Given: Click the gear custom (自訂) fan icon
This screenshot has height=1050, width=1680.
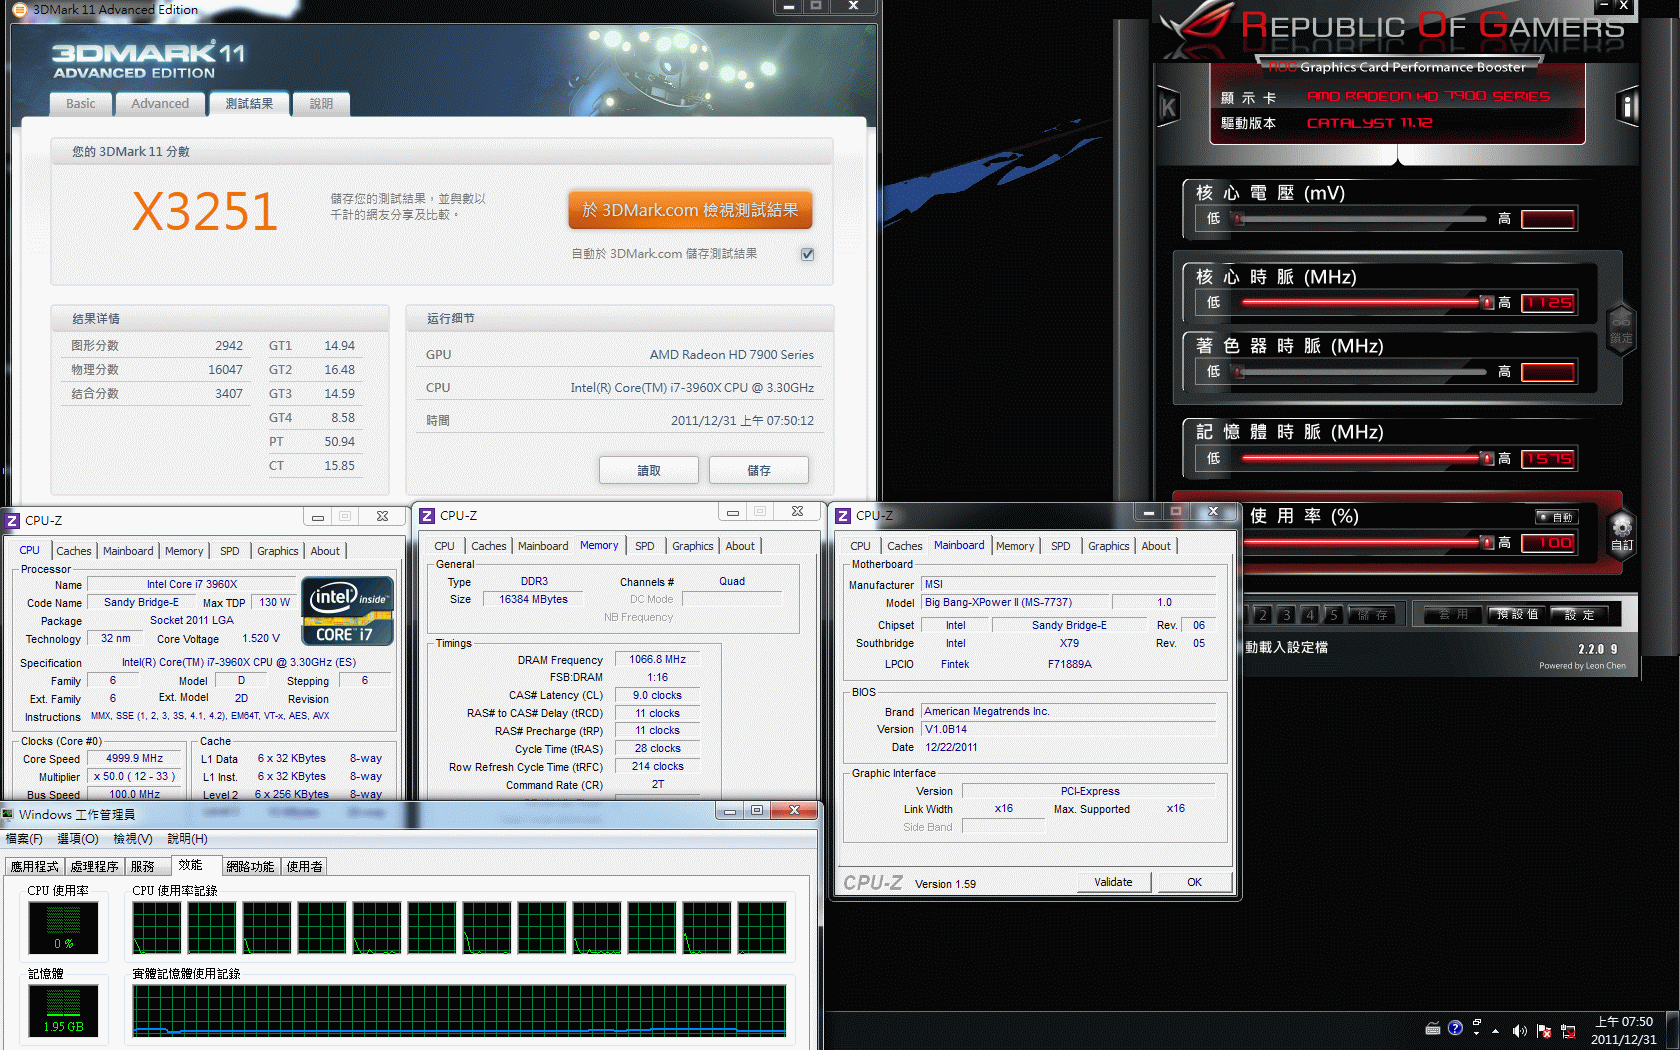Looking at the screenshot, I should click(1622, 532).
